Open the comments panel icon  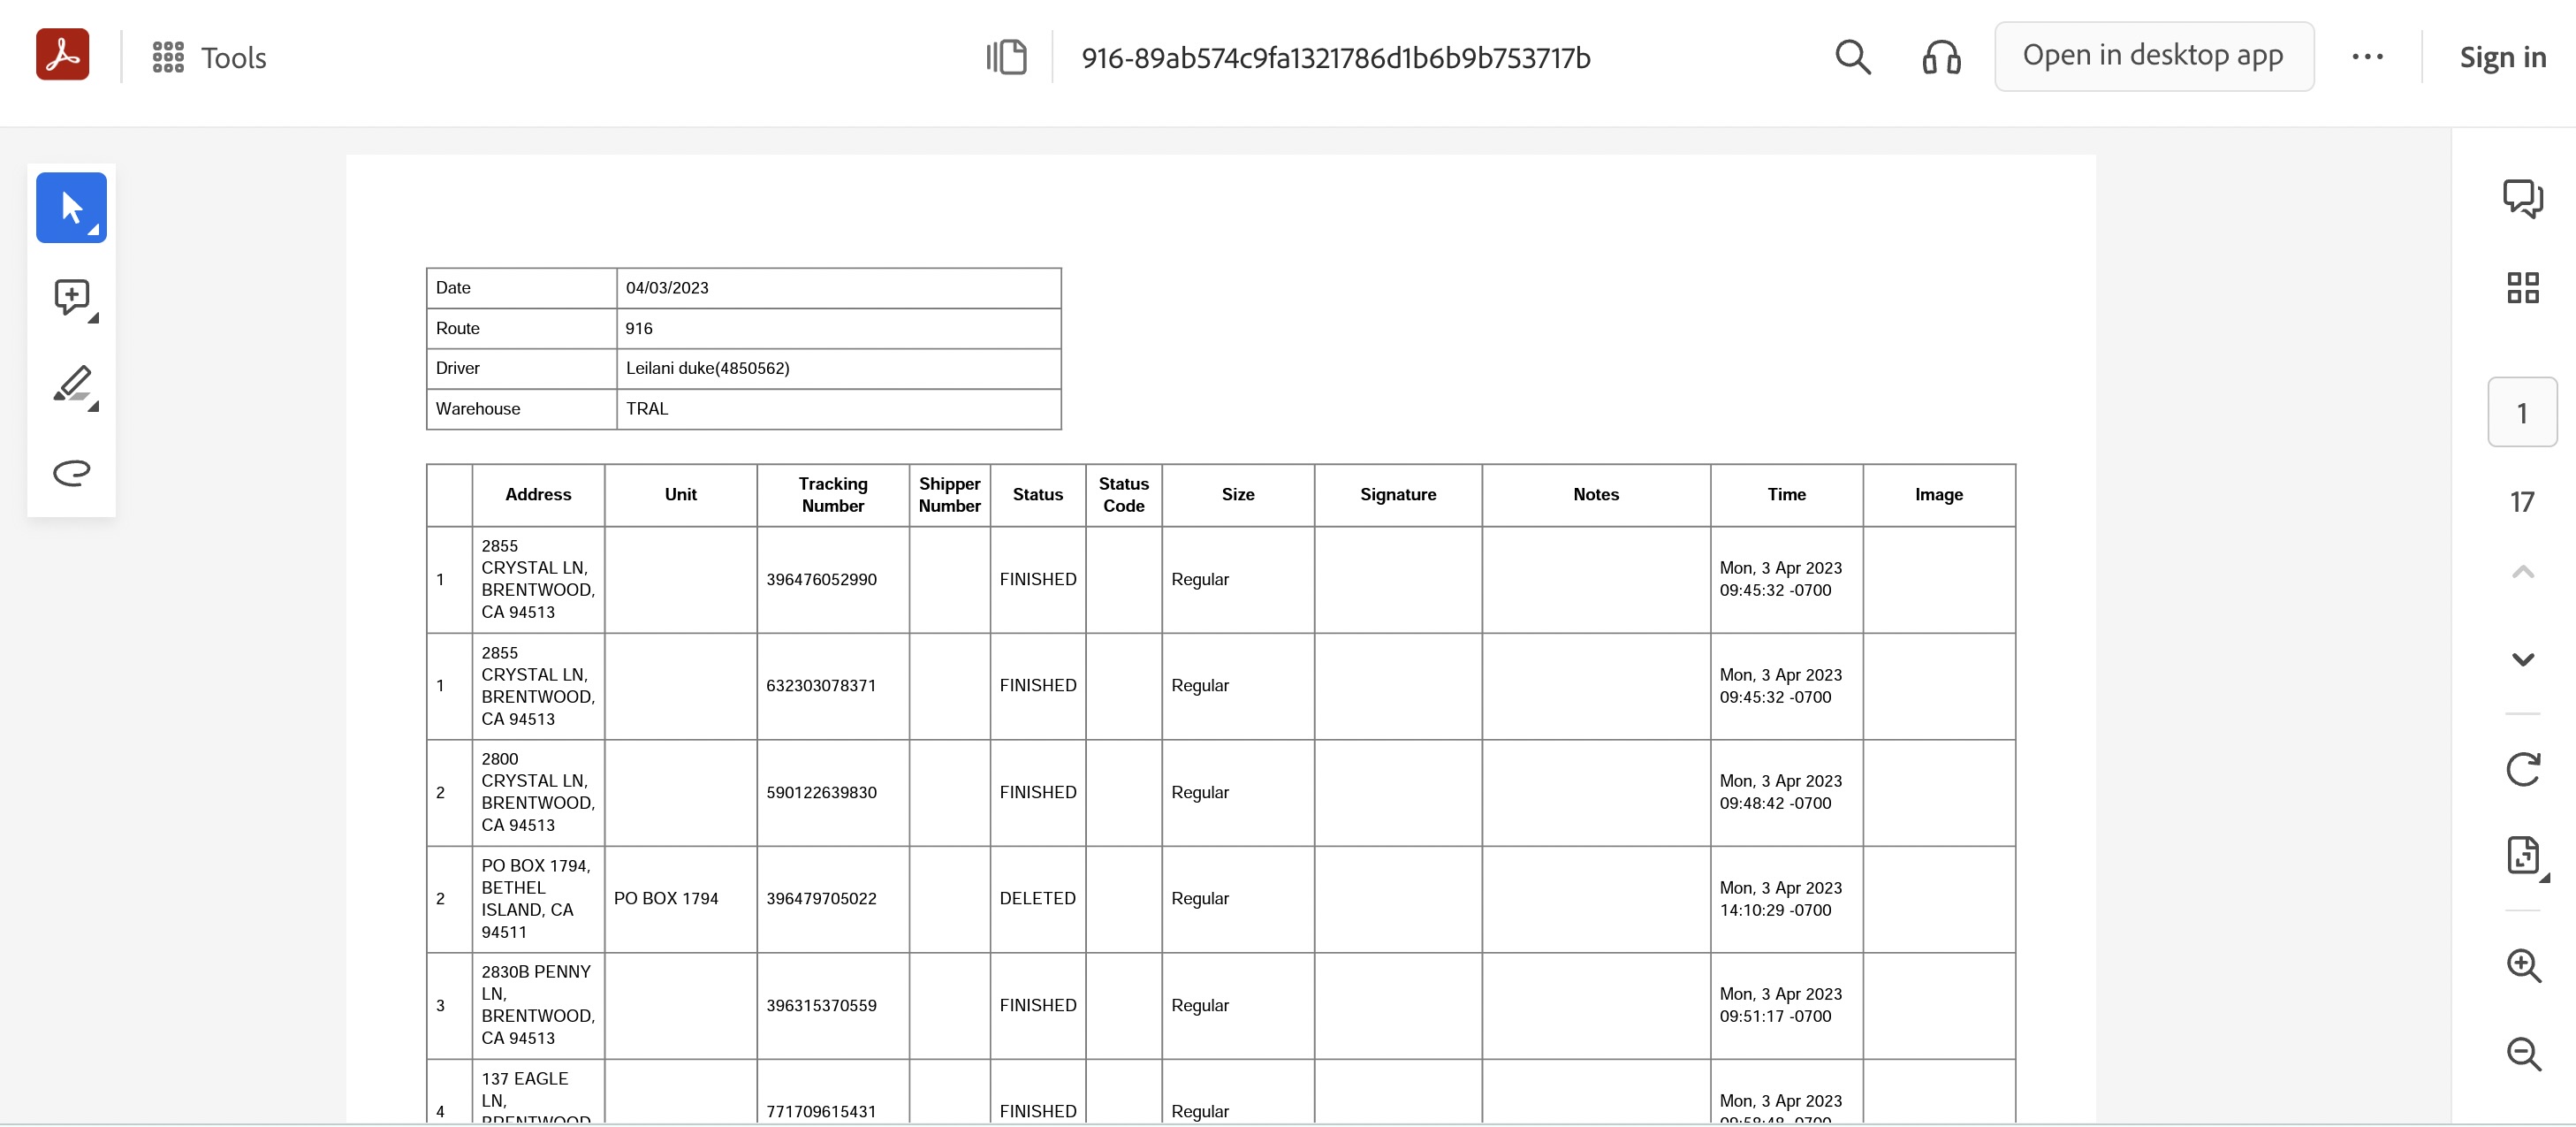(x=2522, y=198)
